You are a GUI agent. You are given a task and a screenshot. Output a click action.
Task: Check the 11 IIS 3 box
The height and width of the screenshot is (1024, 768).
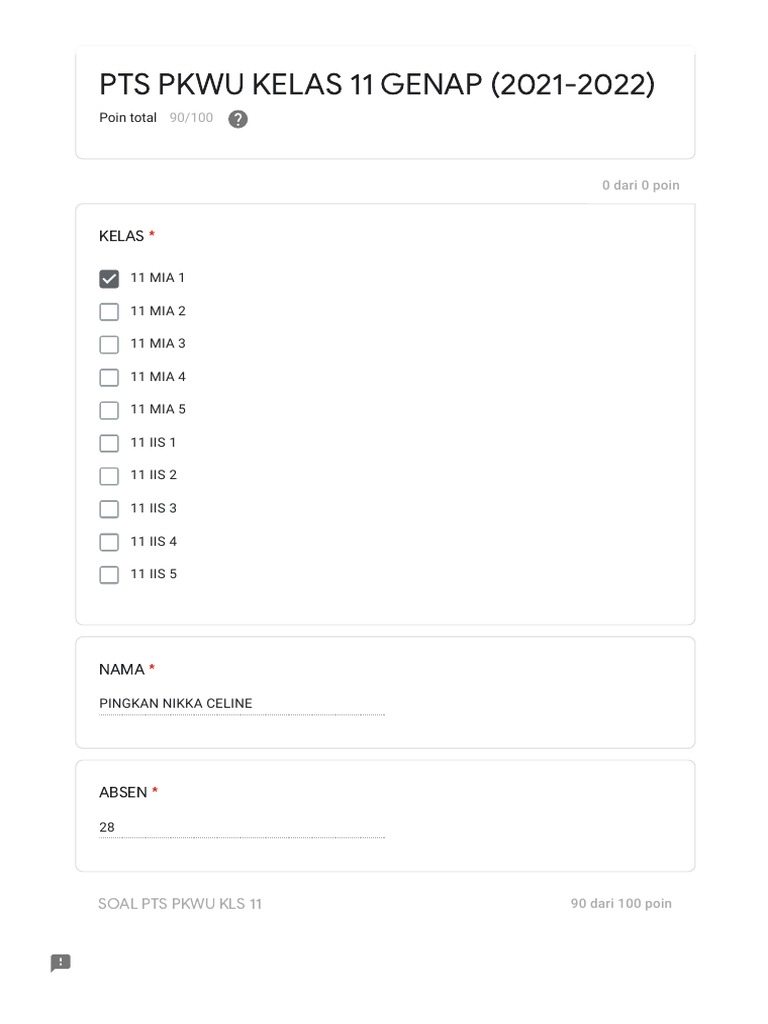click(109, 509)
